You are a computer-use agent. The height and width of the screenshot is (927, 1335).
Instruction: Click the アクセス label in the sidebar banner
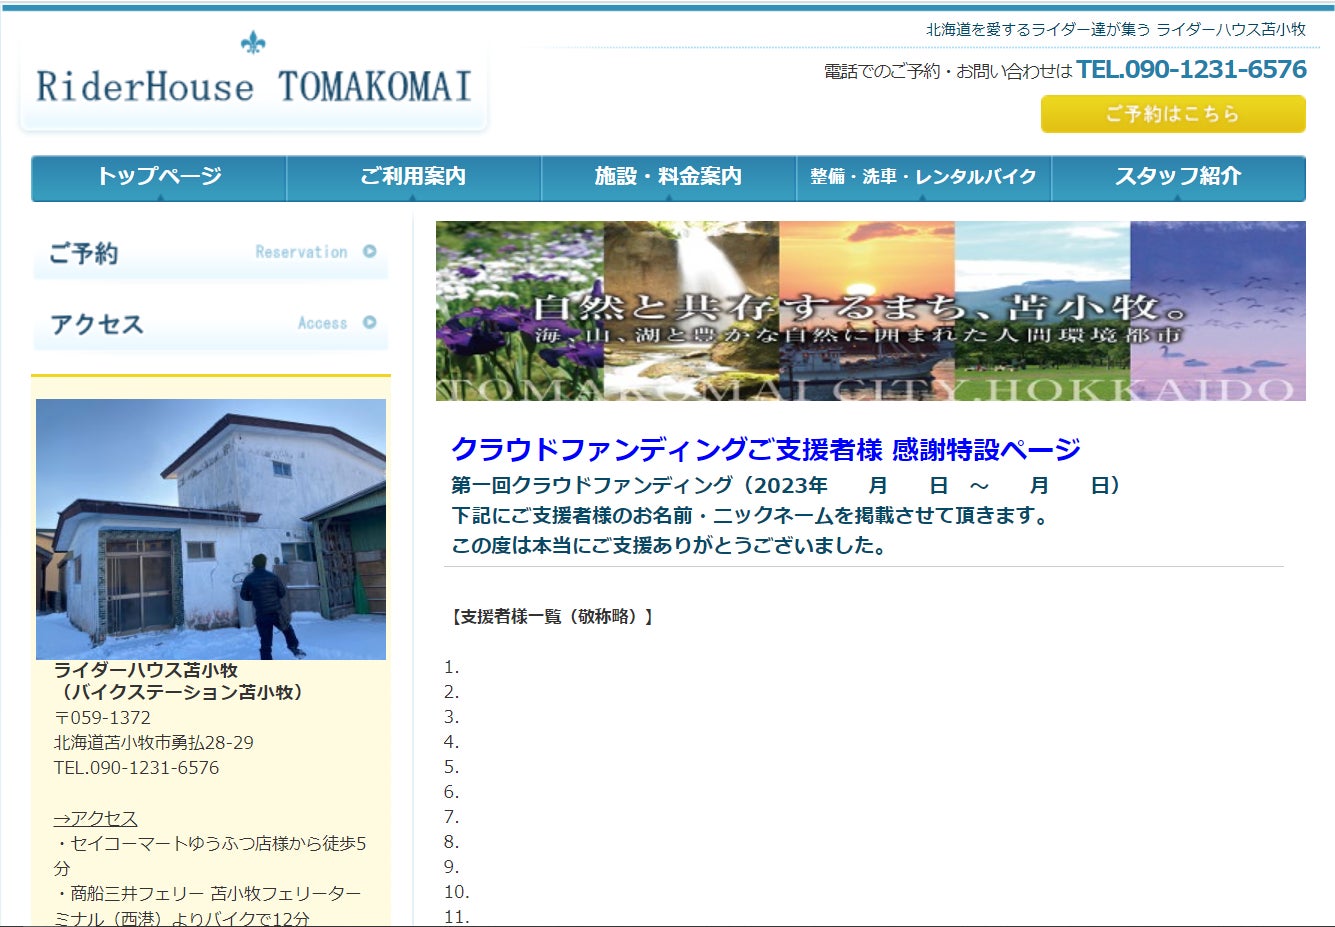click(x=97, y=325)
